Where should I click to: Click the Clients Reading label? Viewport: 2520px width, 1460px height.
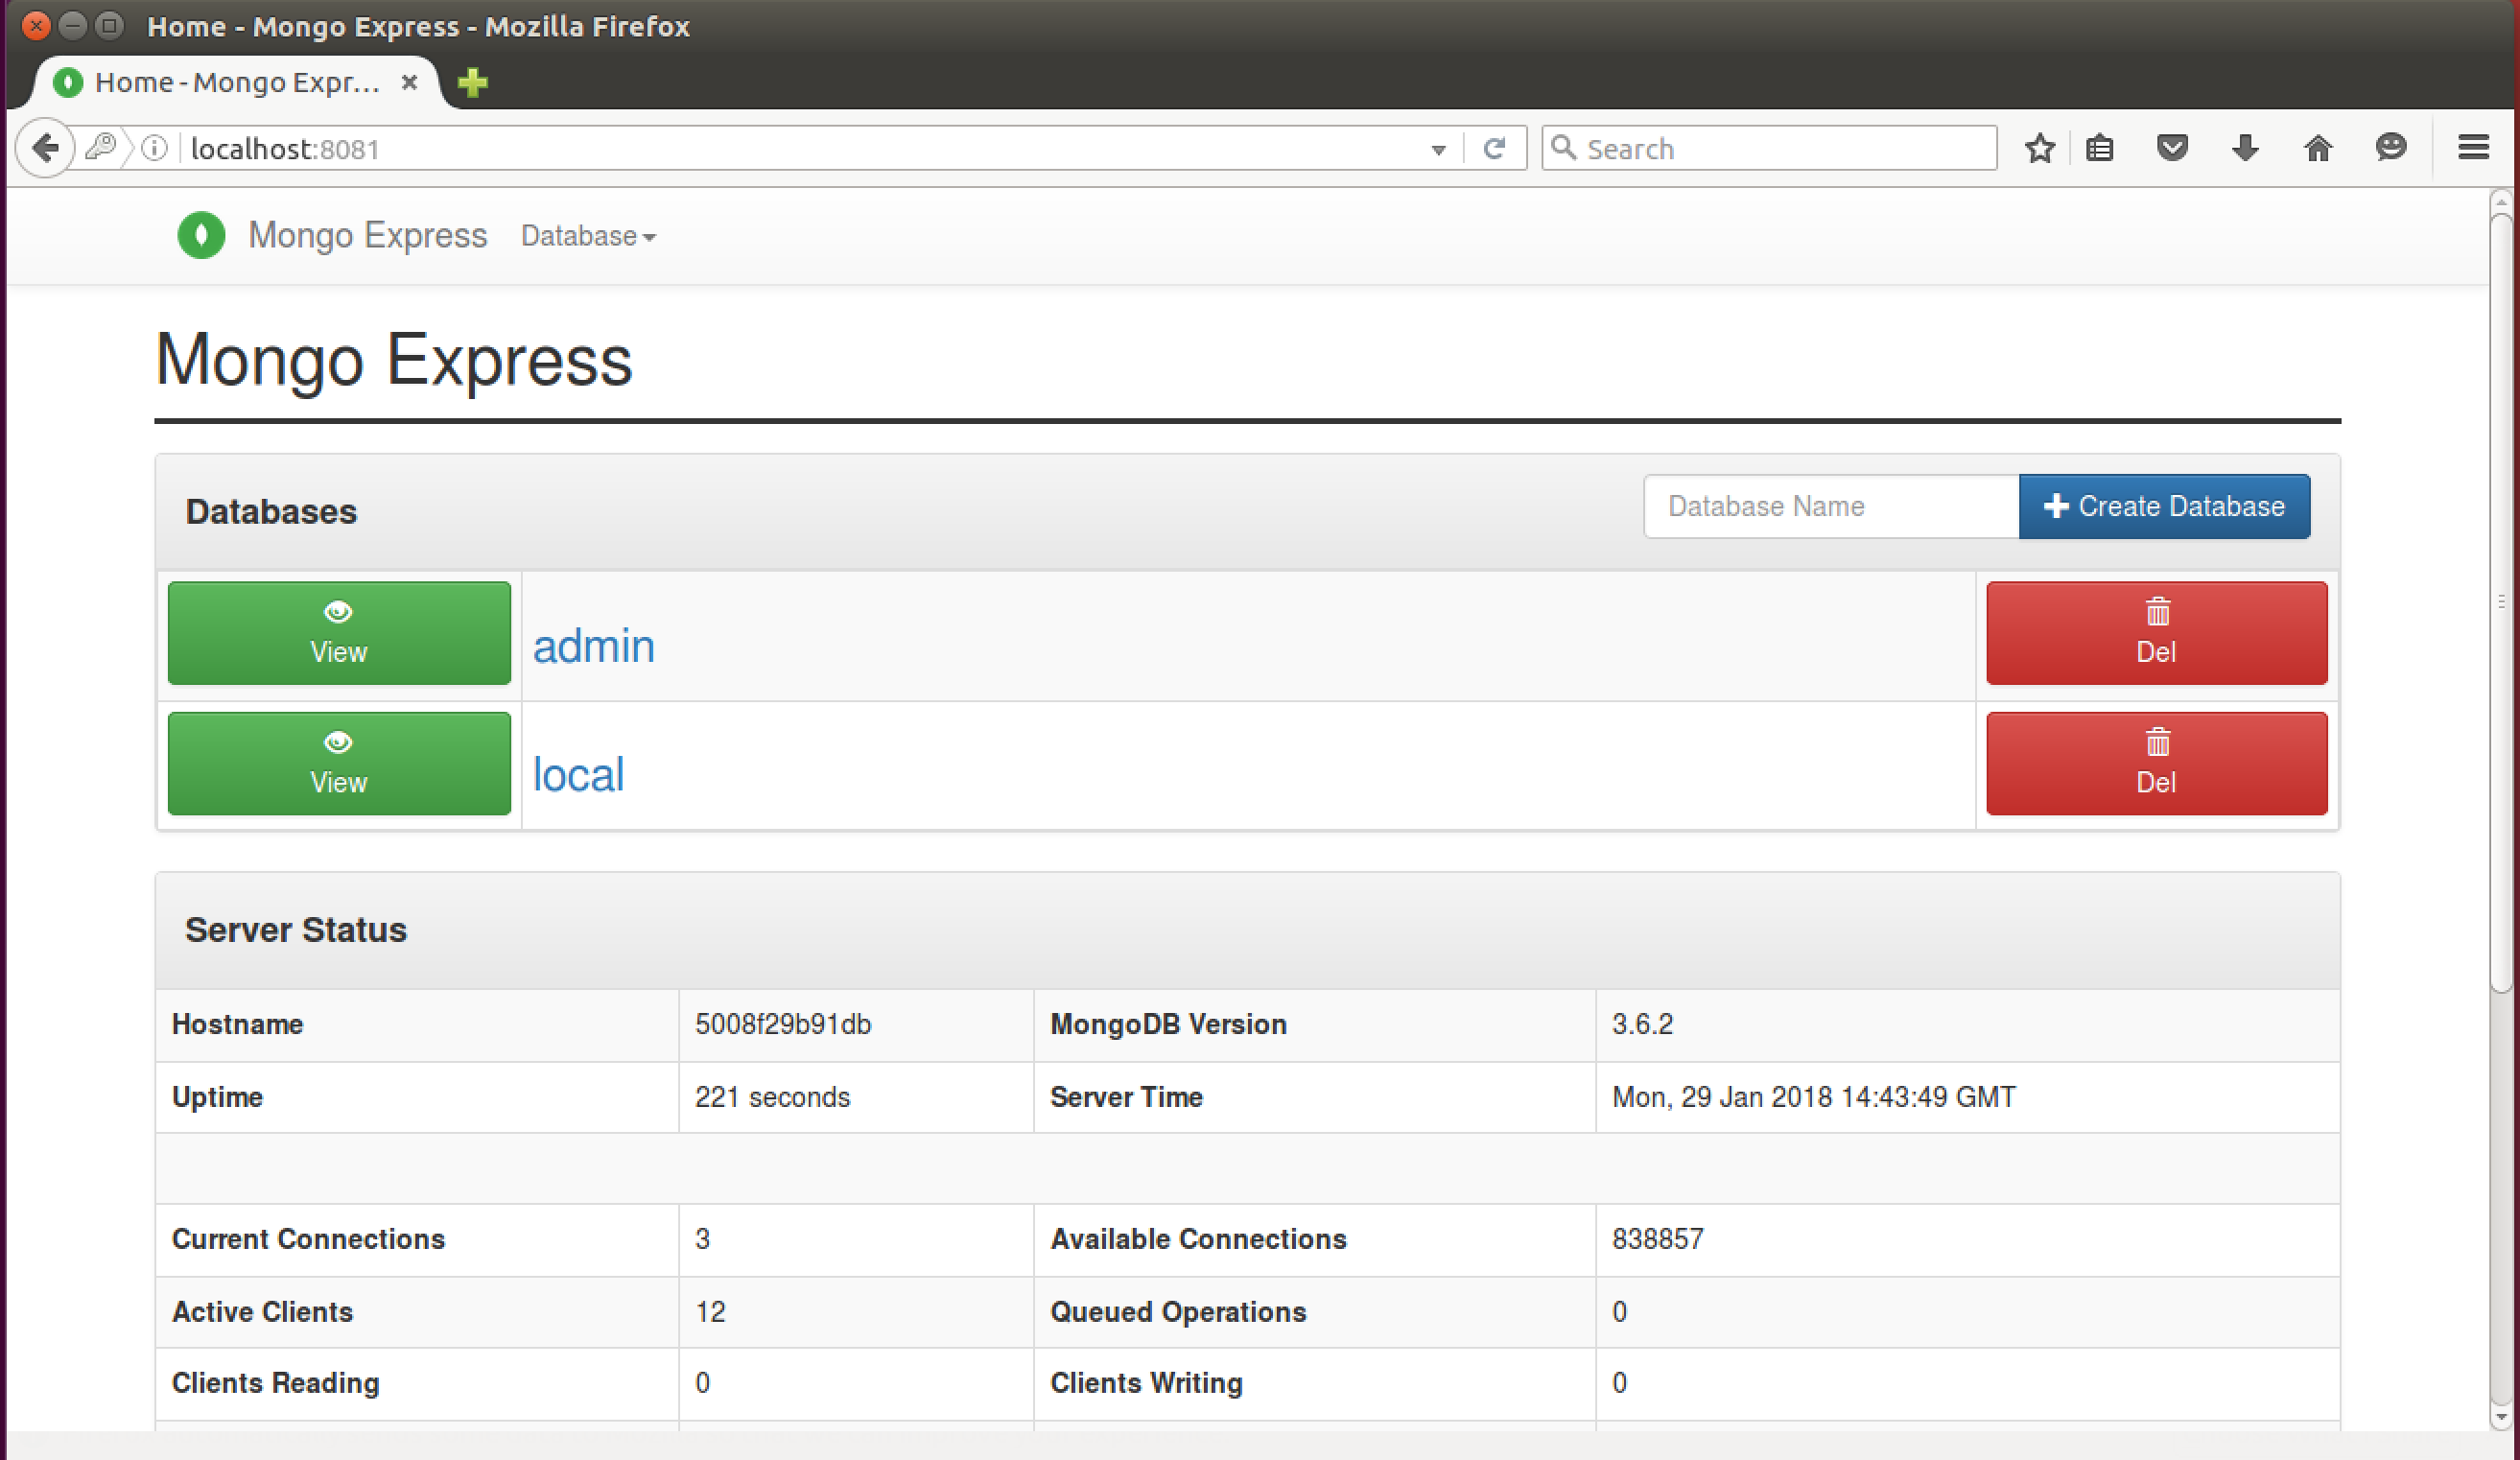pyautogui.click(x=275, y=1383)
